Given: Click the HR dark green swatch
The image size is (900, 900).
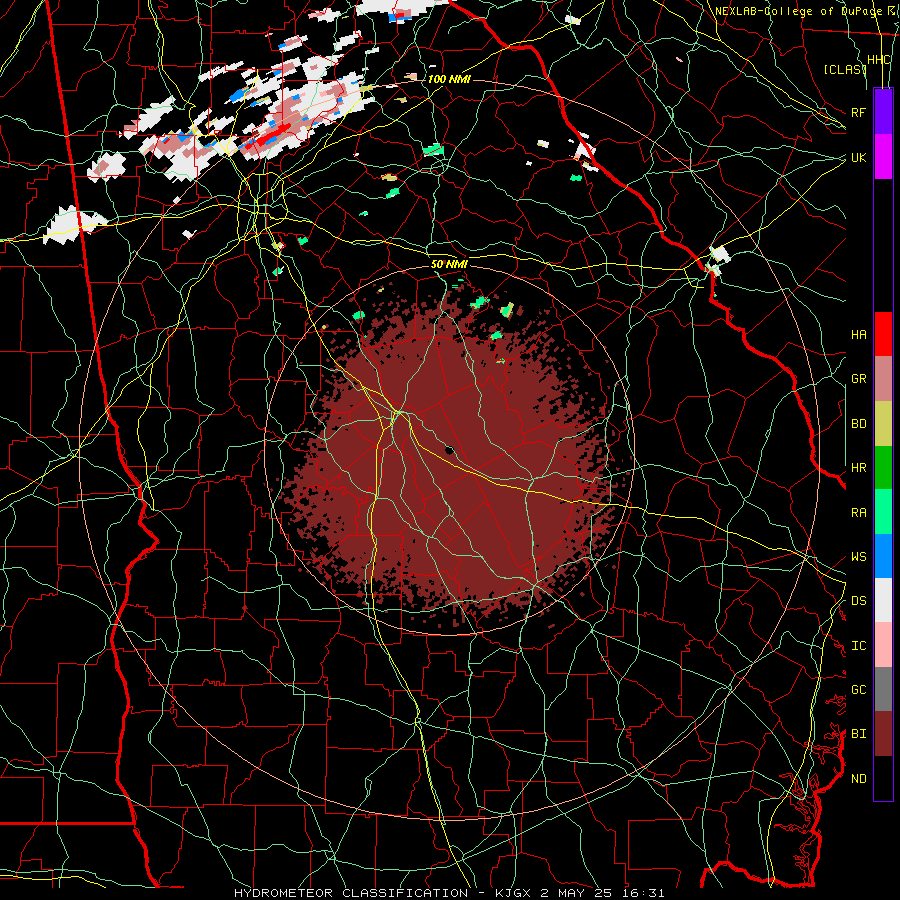Looking at the screenshot, I should click(x=883, y=468).
